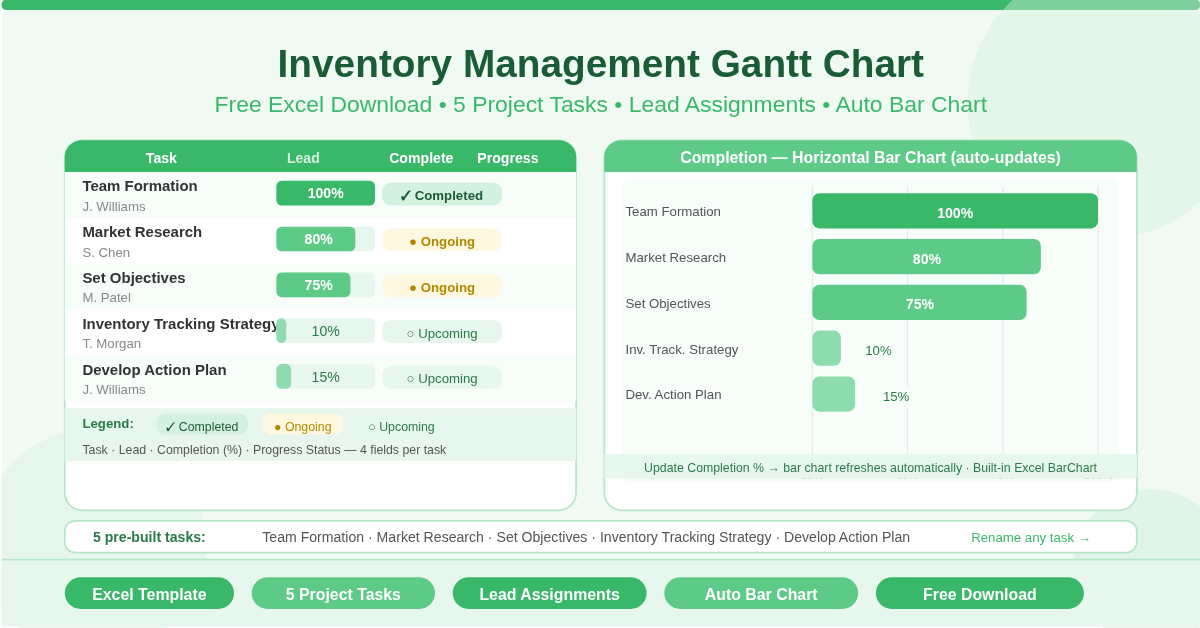Click the Free Download button
The width and height of the screenshot is (1200, 628).
(x=979, y=593)
